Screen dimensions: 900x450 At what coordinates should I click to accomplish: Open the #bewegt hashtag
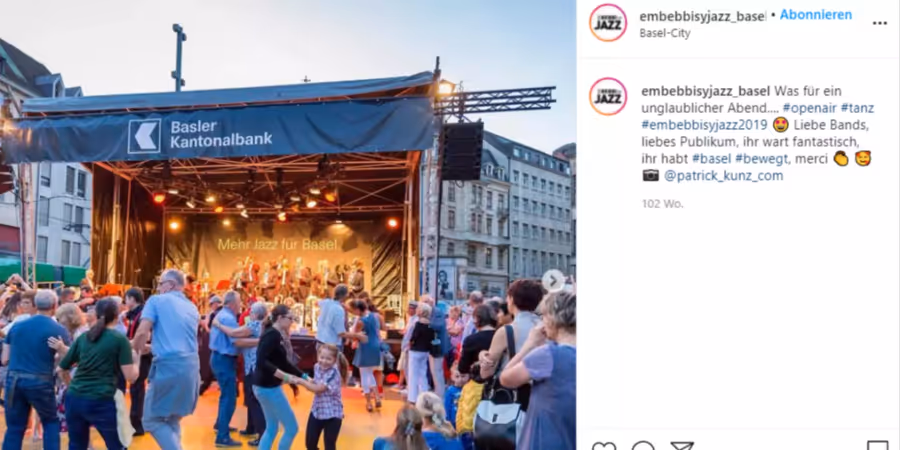pos(762,158)
